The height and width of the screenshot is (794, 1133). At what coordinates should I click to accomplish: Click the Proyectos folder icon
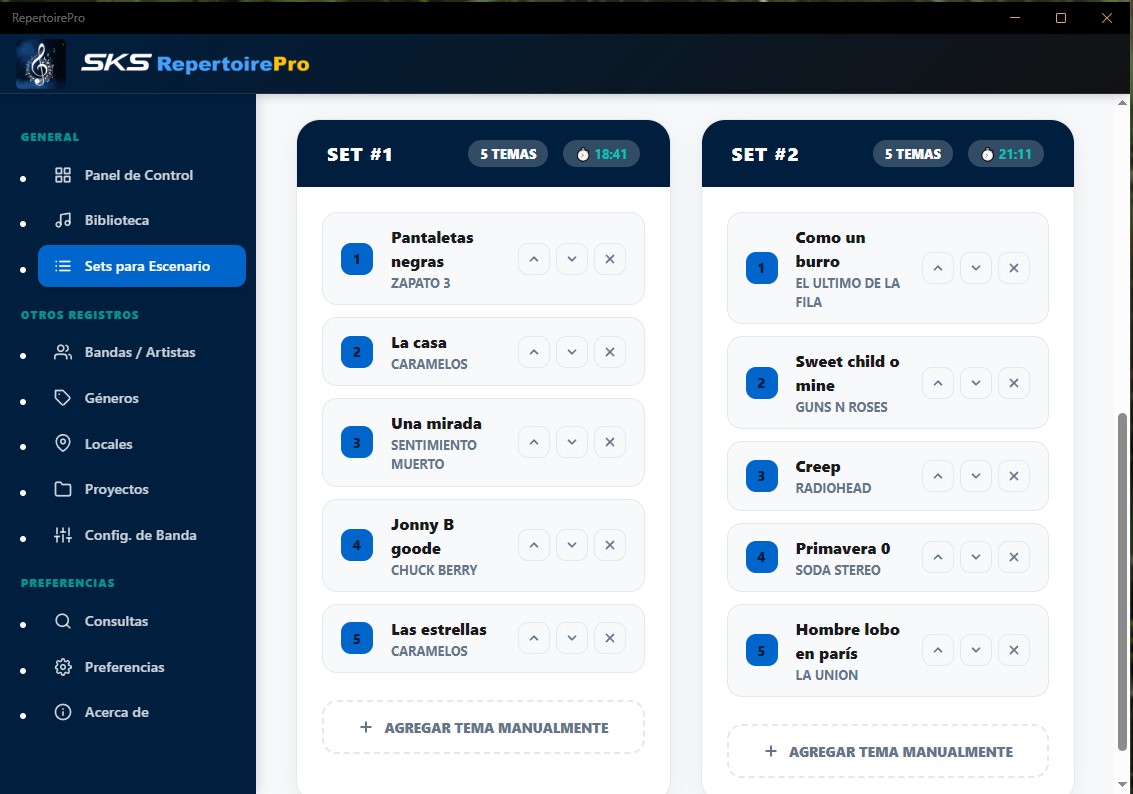tap(63, 489)
